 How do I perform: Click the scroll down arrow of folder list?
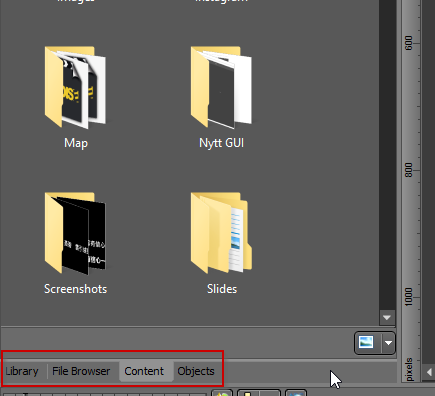(387, 318)
